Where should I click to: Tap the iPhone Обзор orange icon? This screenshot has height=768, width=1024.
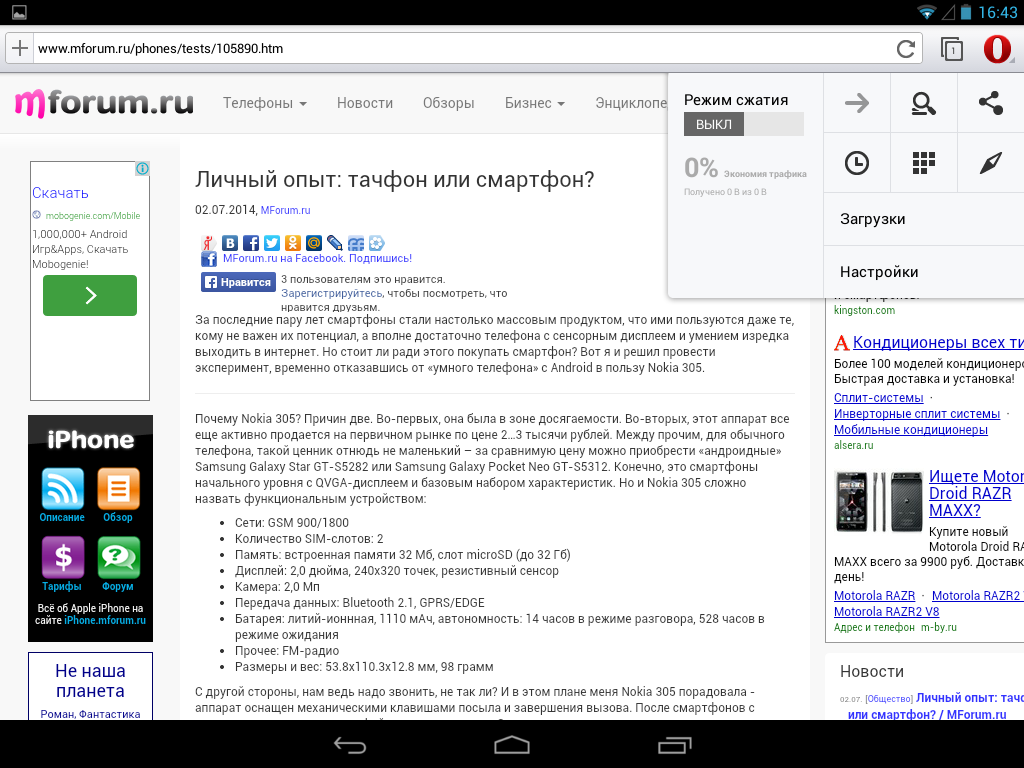coord(118,488)
